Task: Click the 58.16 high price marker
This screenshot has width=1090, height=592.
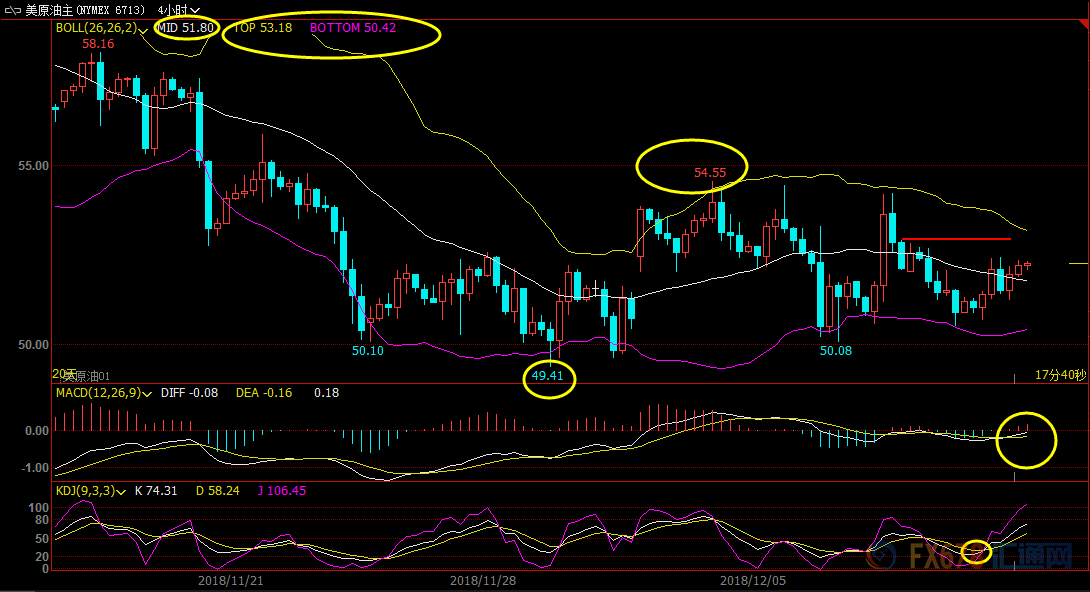Action: (x=98, y=44)
